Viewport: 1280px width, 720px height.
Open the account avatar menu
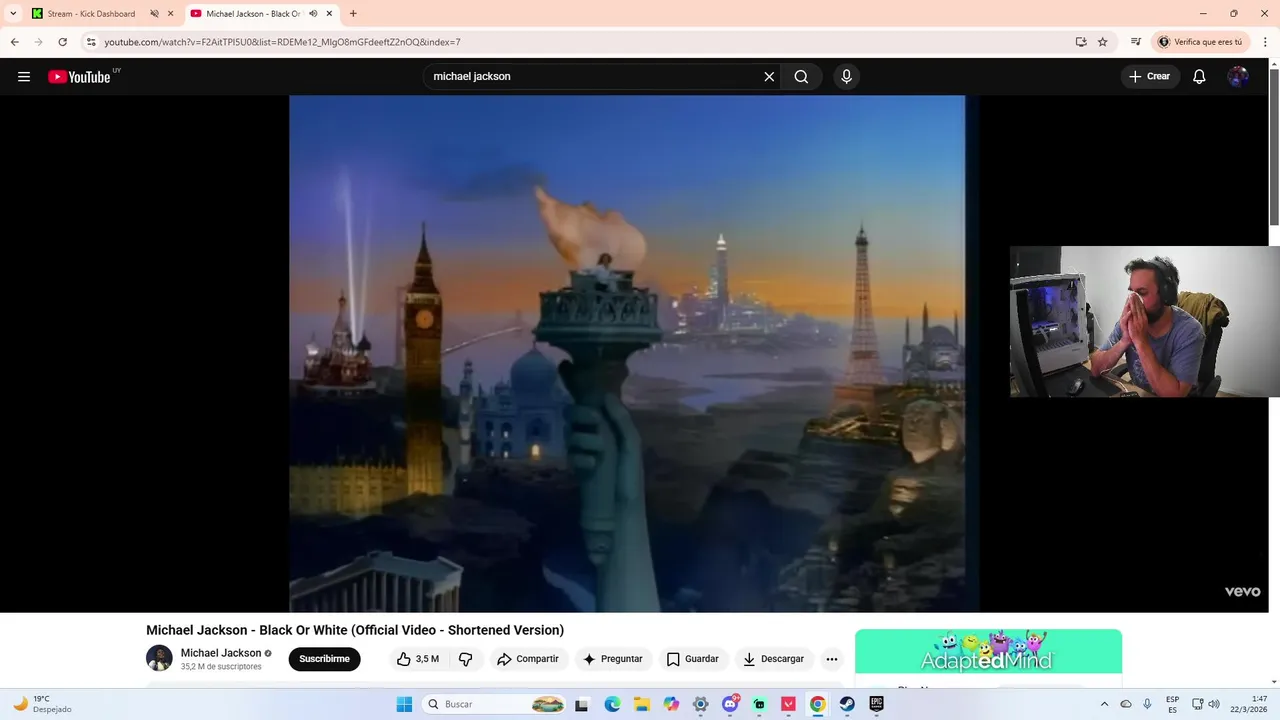[1238, 77]
